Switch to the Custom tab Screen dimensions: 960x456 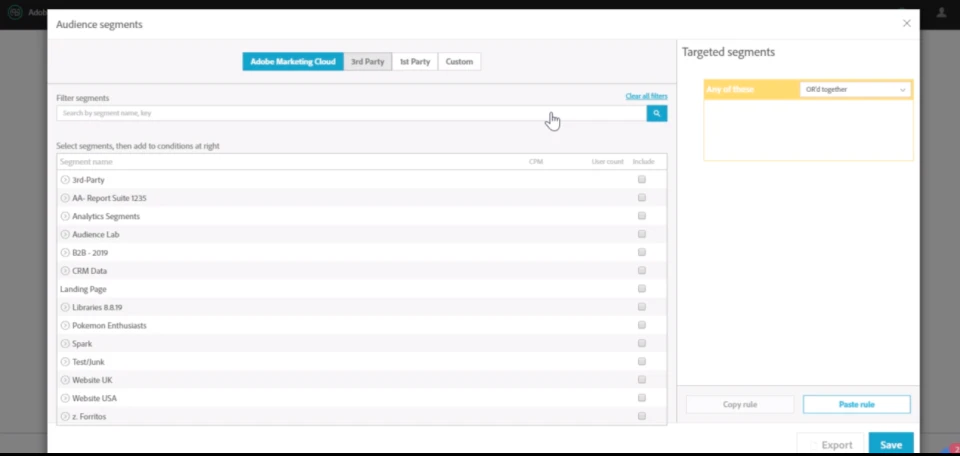point(459,62)
